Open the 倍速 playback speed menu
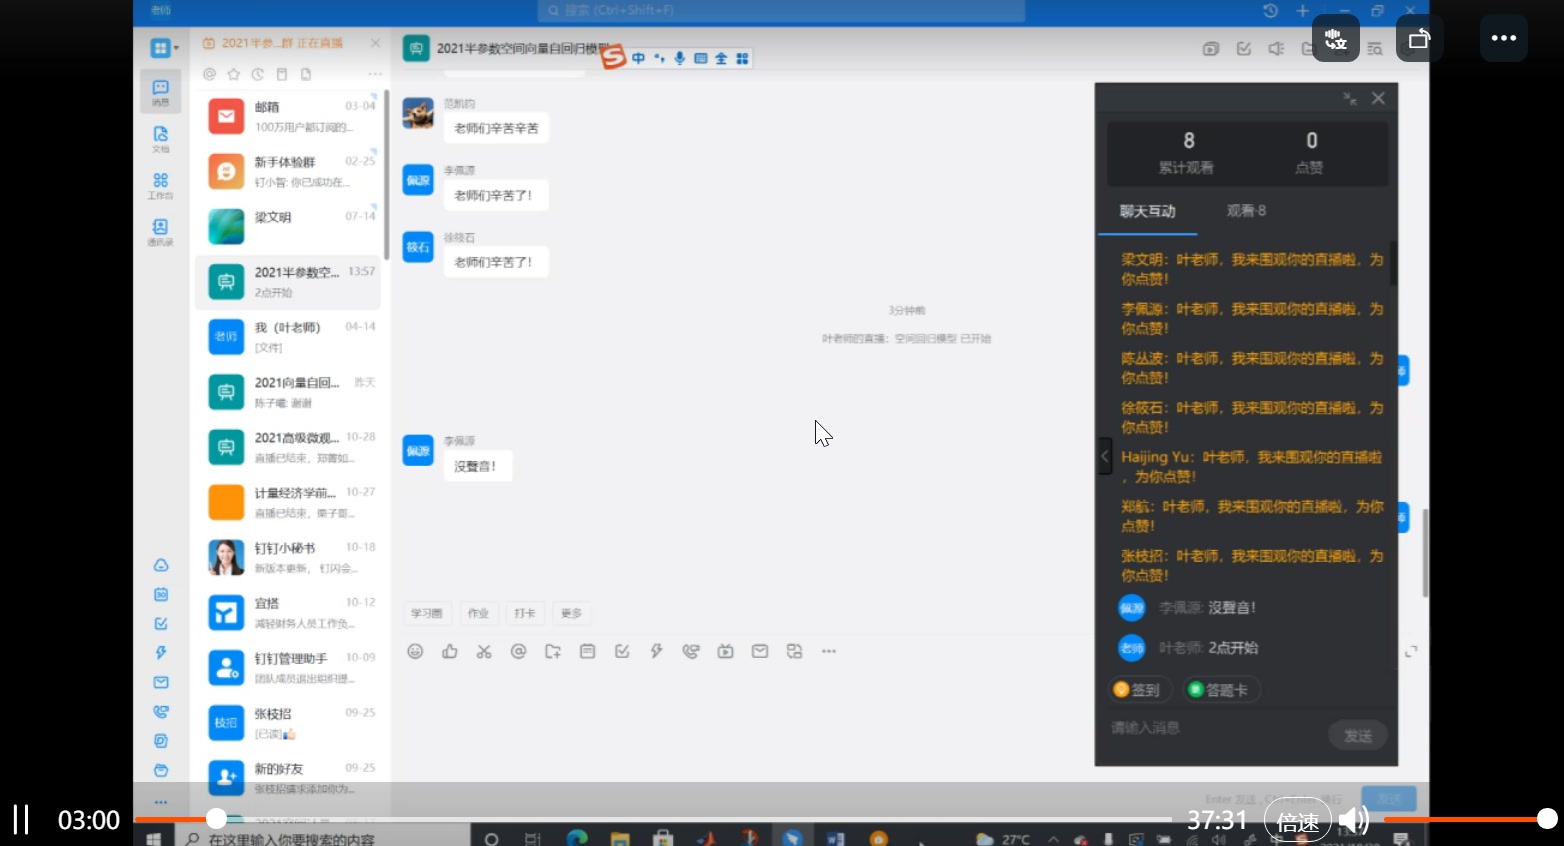 (1297, 822)
